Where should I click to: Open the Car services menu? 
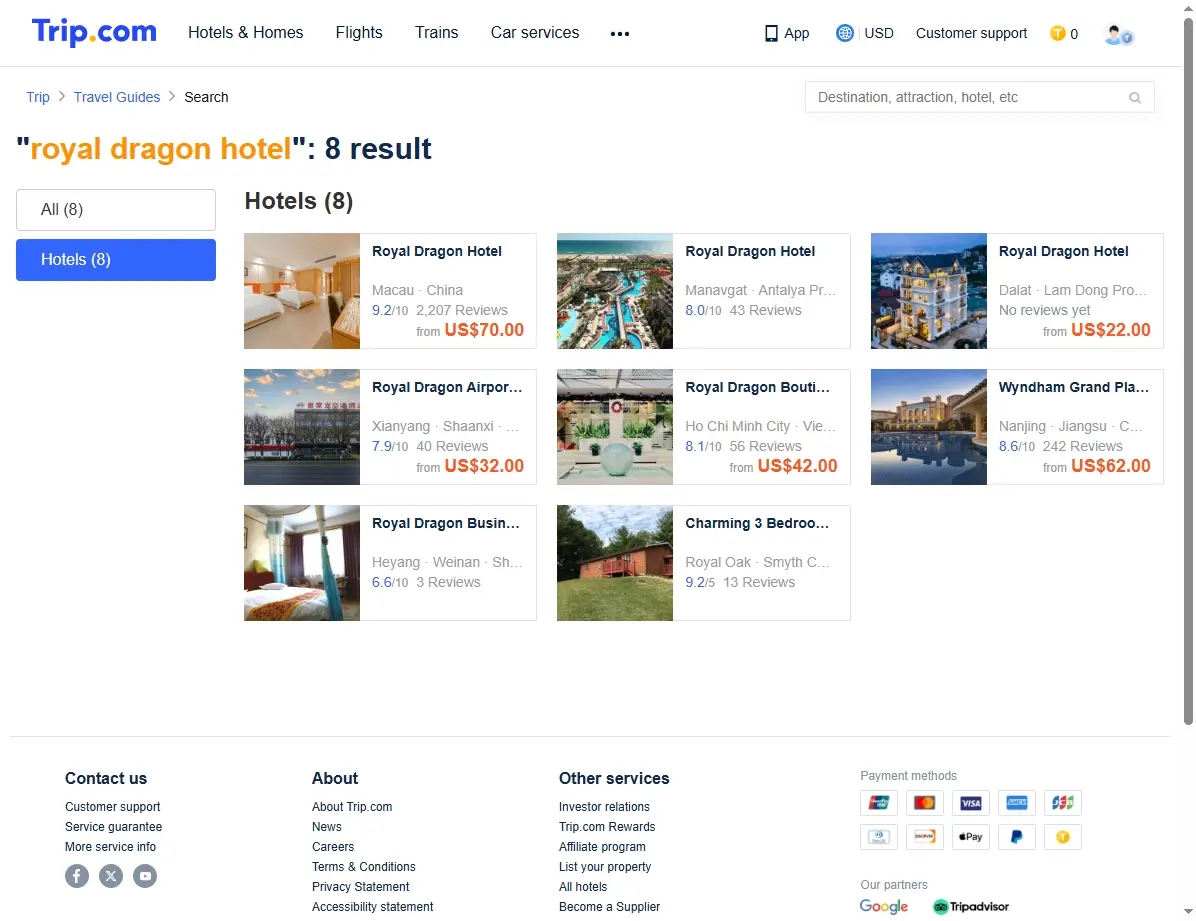535,33
